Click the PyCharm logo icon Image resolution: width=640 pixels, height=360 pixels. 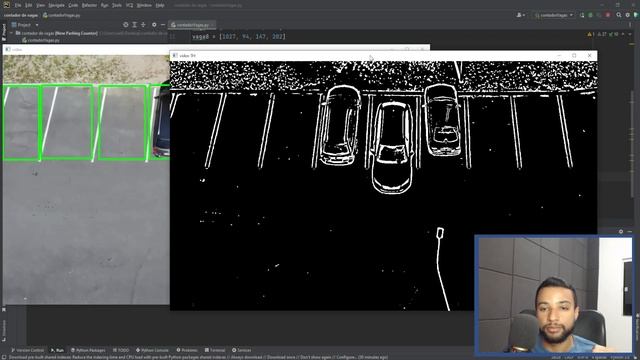click(x=6, y=5)
